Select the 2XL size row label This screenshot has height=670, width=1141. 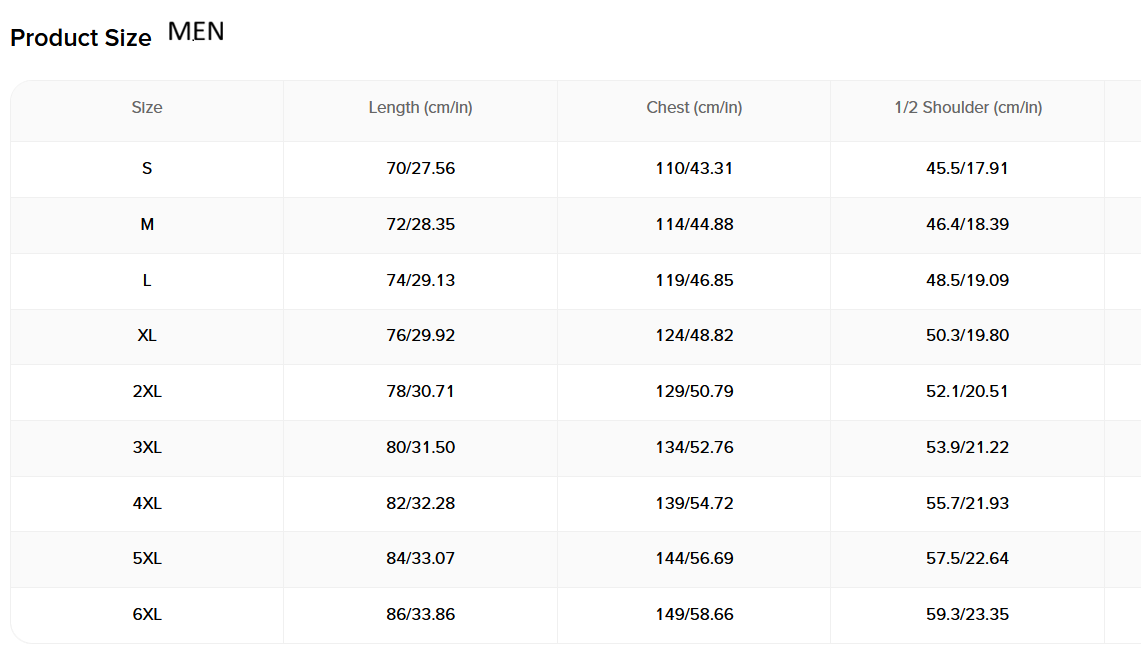point(147,391)
